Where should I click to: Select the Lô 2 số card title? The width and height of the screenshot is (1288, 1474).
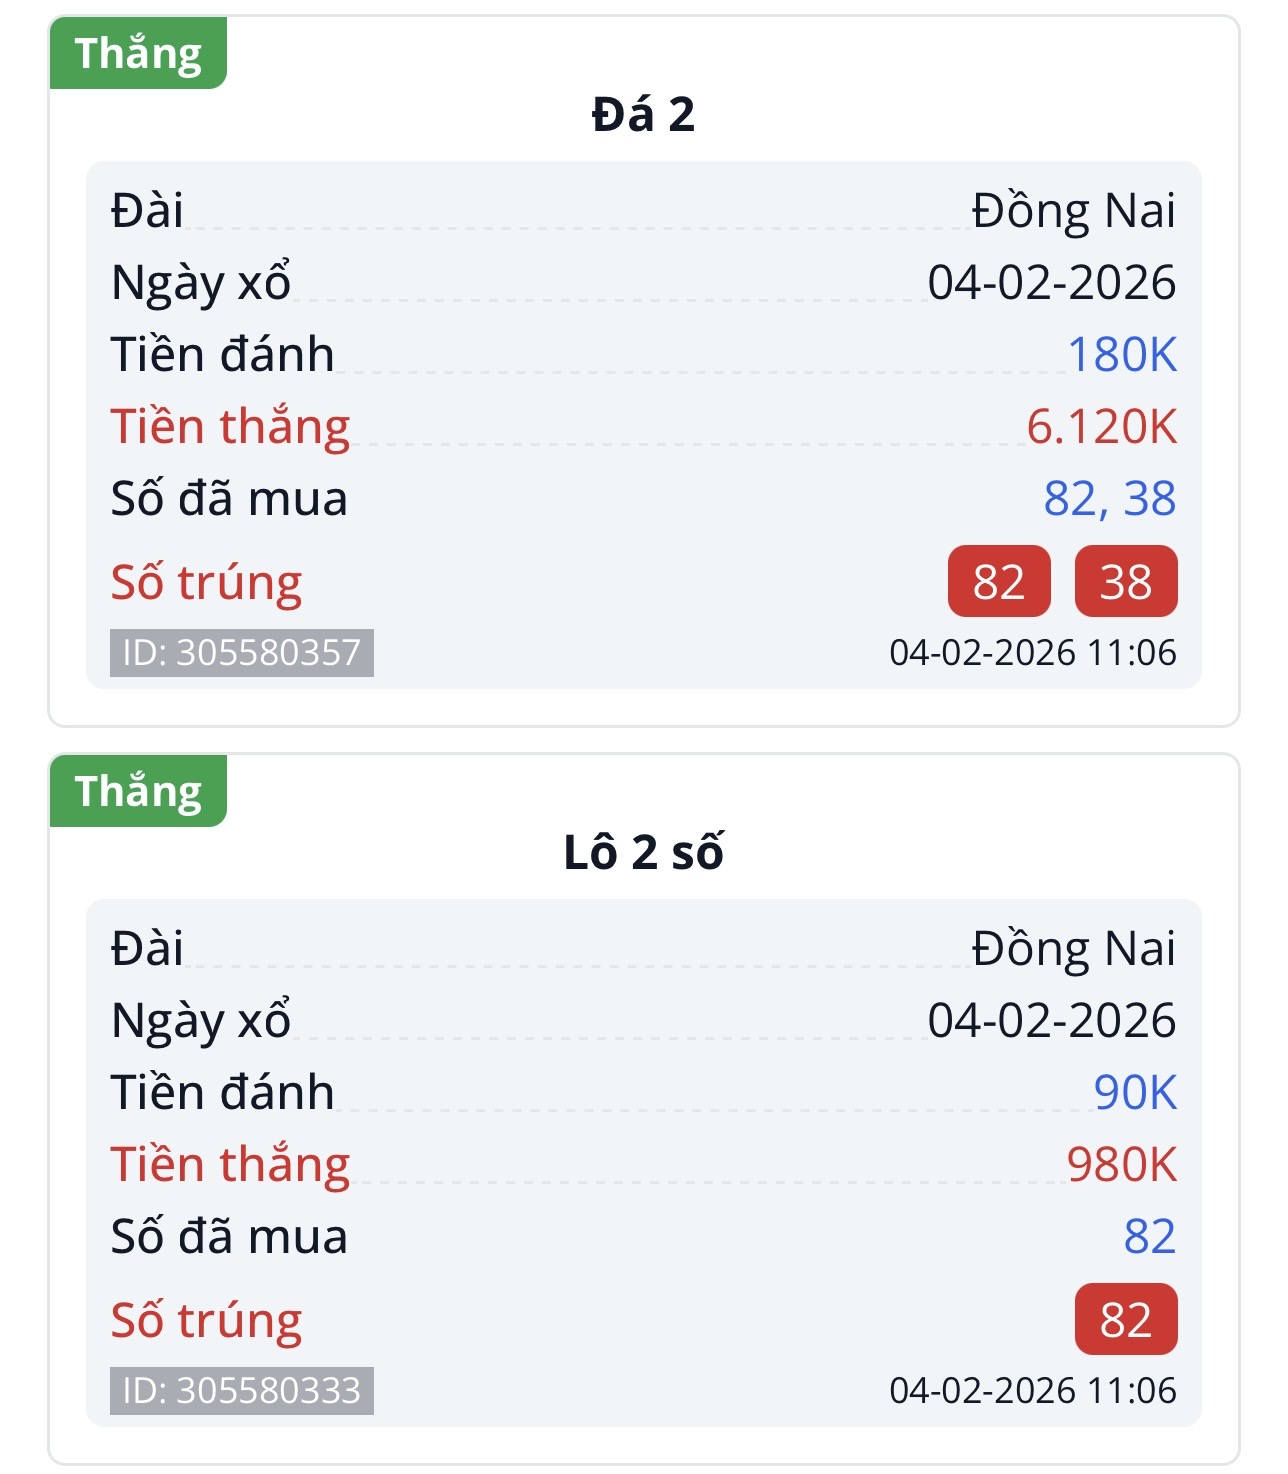643,852
